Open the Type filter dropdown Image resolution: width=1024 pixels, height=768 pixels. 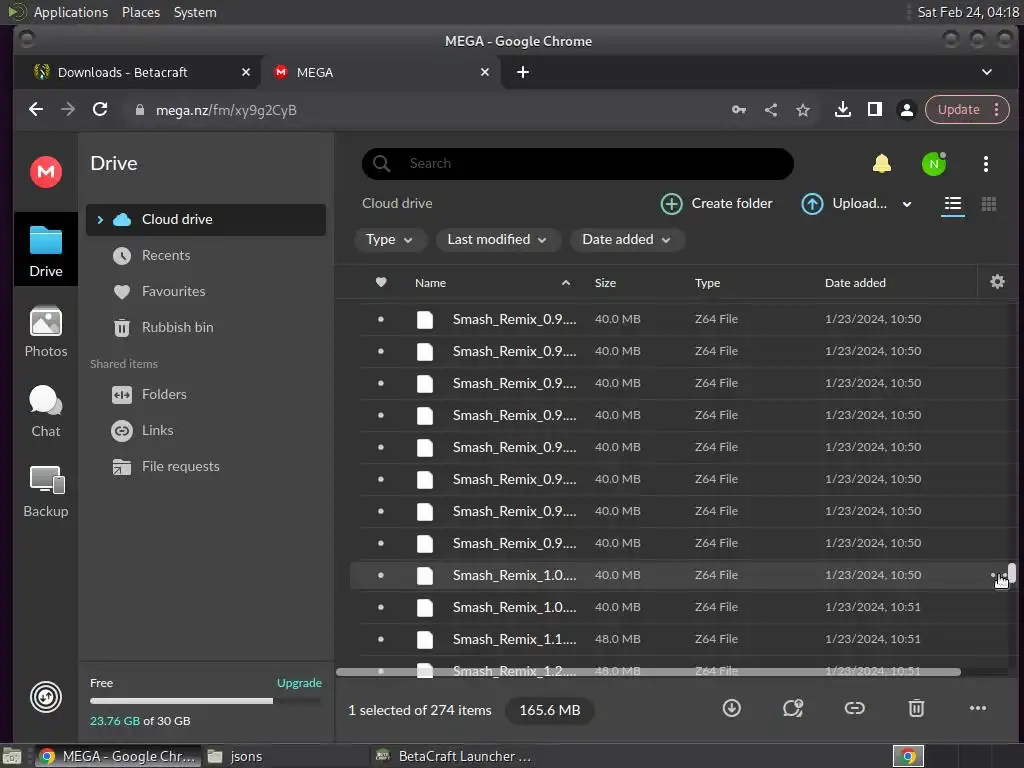click(389, 240)
